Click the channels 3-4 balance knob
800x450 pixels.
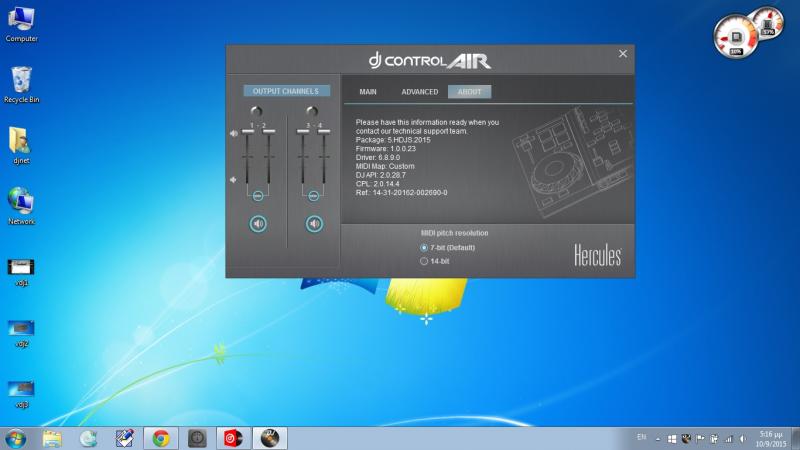313,111
